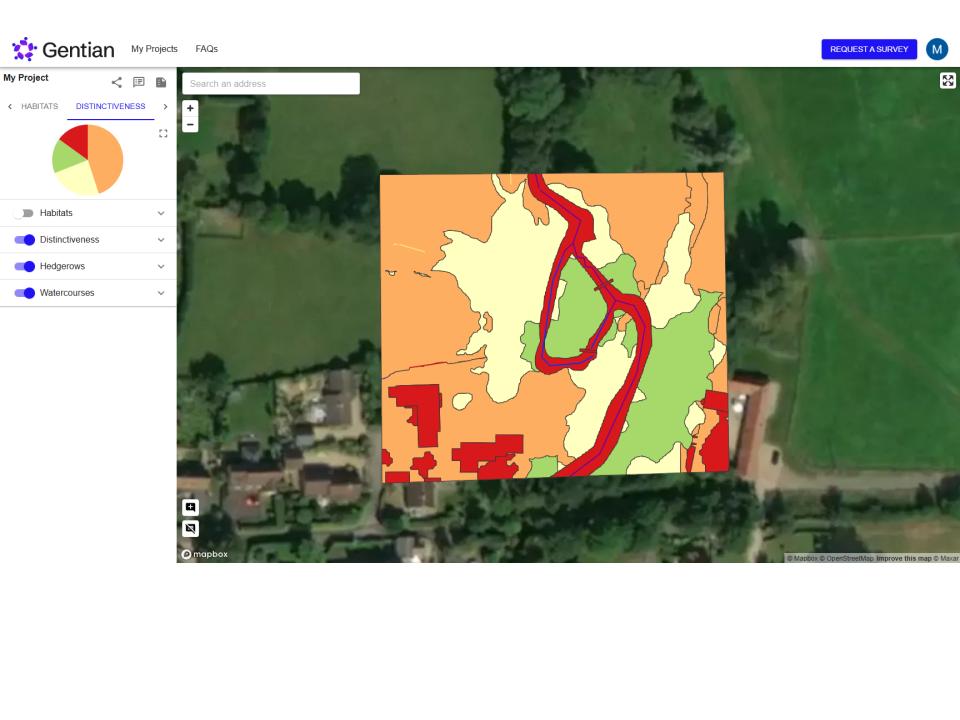Expand the Habitats section chevron

pos(161,213)
